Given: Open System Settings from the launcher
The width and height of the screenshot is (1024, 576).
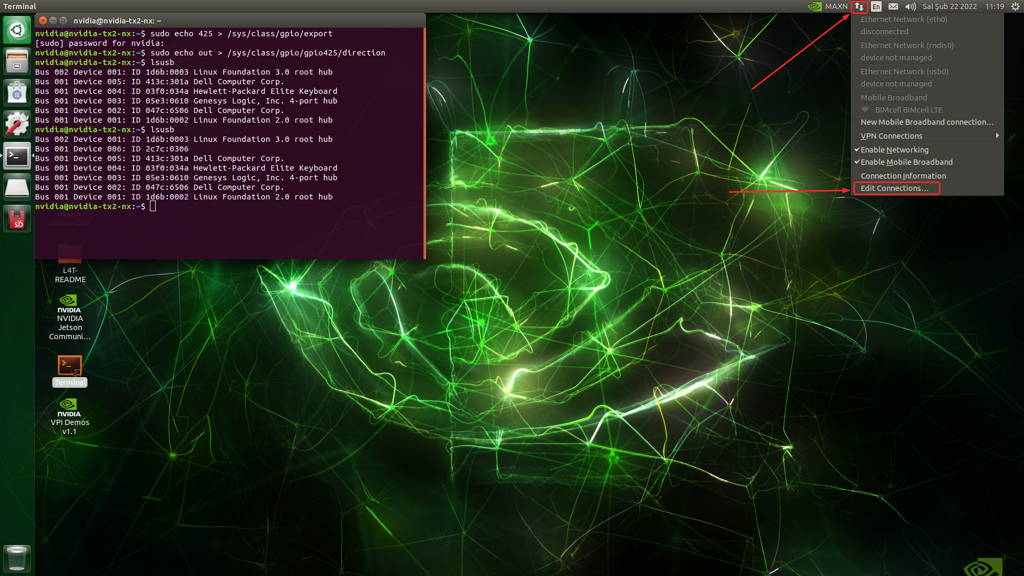Looking at the screenshot, I should click(17, 124).
